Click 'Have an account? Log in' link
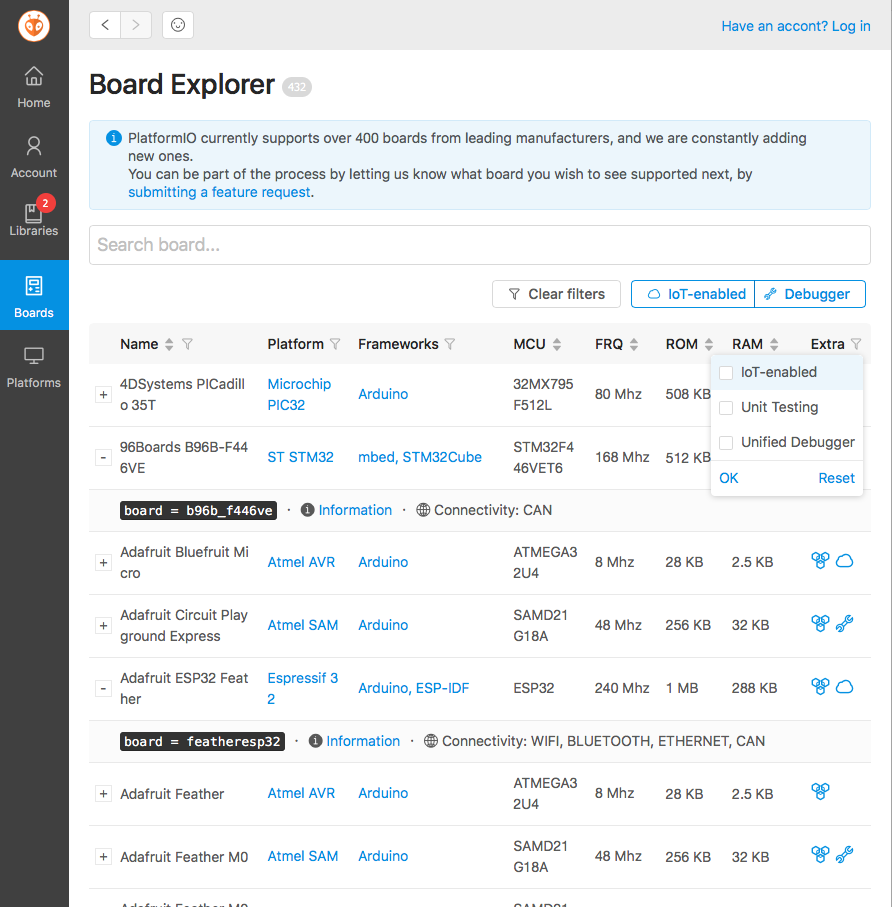Image resolution: width=892 pixels, height=907 pixels. 795,26
